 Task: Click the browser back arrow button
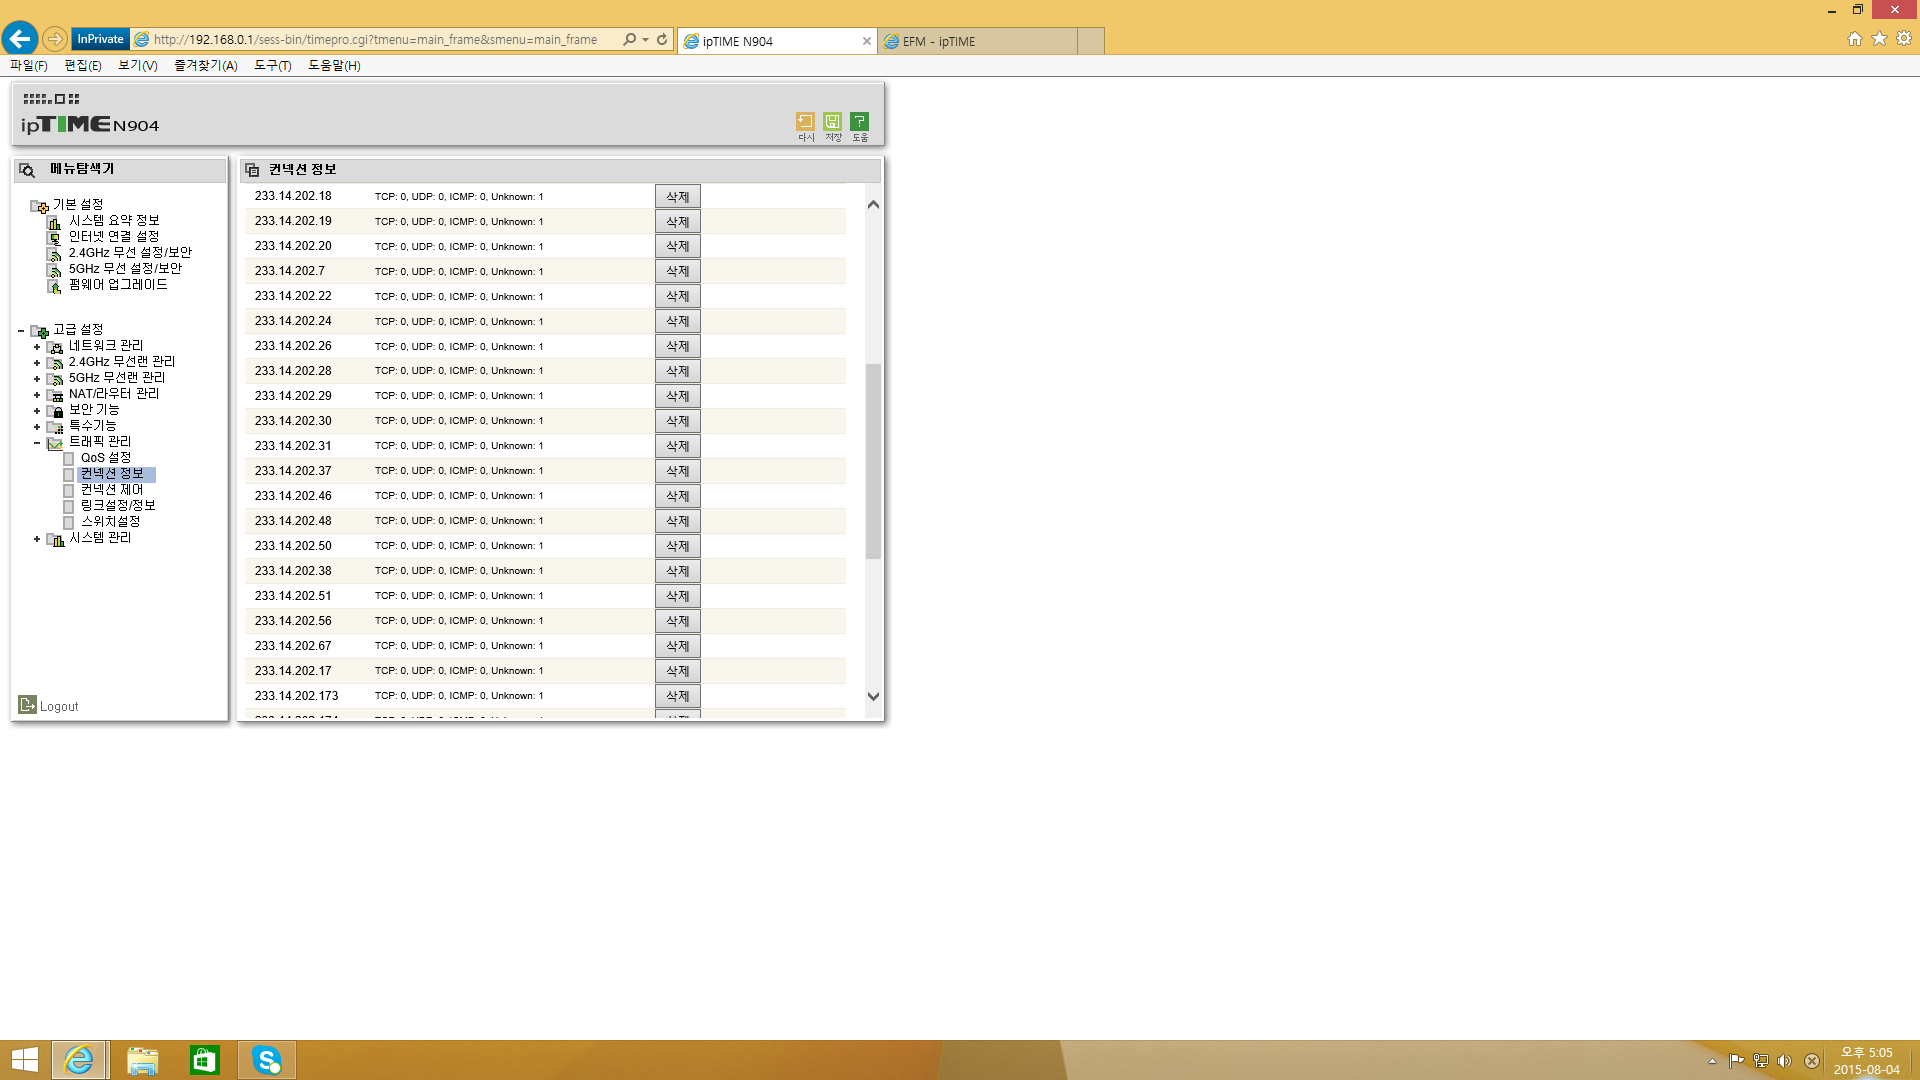[x=20, y=39]
